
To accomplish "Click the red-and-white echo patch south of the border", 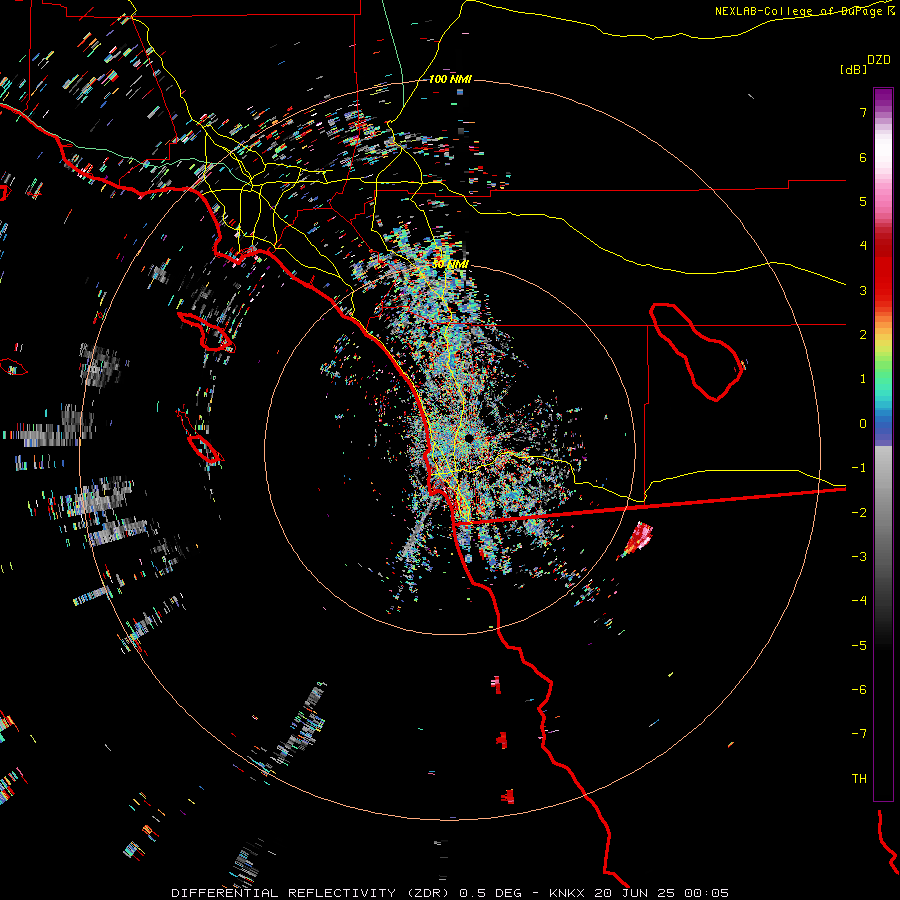I will coord(636,540).
